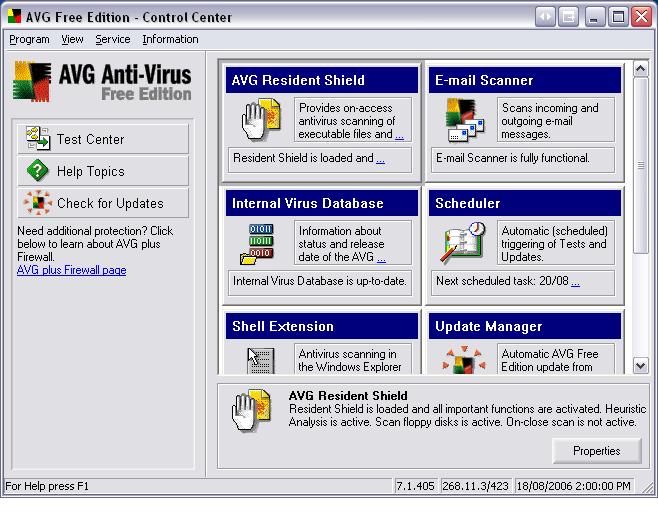The image size is (658, 512).
Task: Click the Test Center button icon
Action: pos(39,139)
